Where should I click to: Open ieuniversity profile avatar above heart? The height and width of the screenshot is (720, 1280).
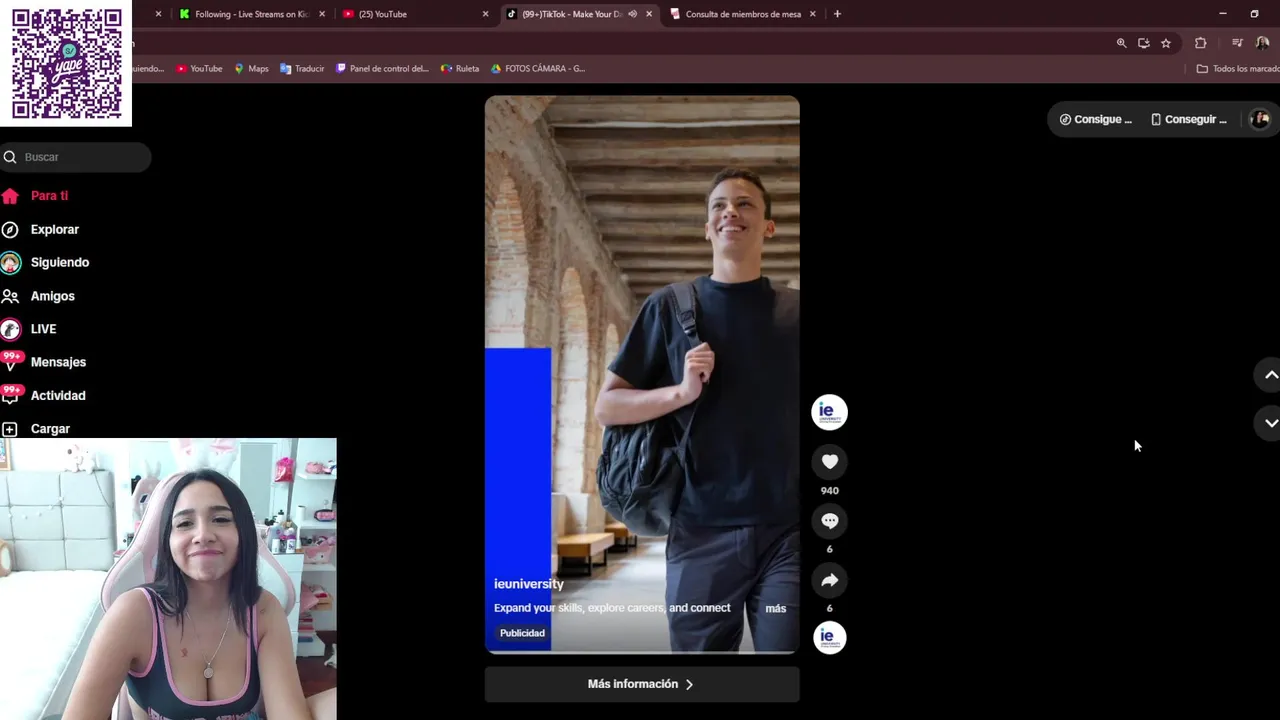[x=829, y=412]
